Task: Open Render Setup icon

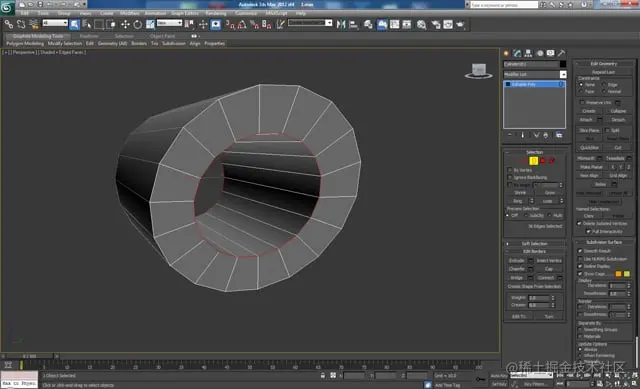Action: tap(436, 24)
